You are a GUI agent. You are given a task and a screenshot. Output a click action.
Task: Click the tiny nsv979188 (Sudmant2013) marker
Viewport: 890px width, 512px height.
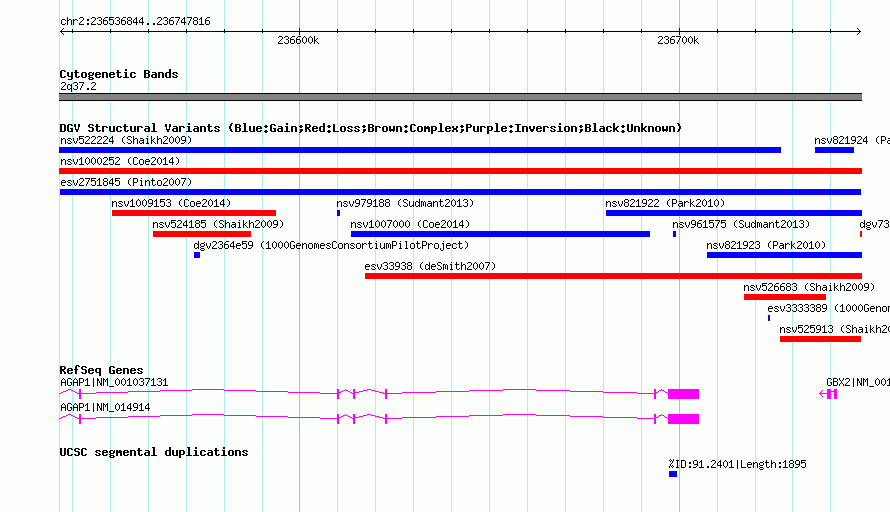[x=338, y=213]
